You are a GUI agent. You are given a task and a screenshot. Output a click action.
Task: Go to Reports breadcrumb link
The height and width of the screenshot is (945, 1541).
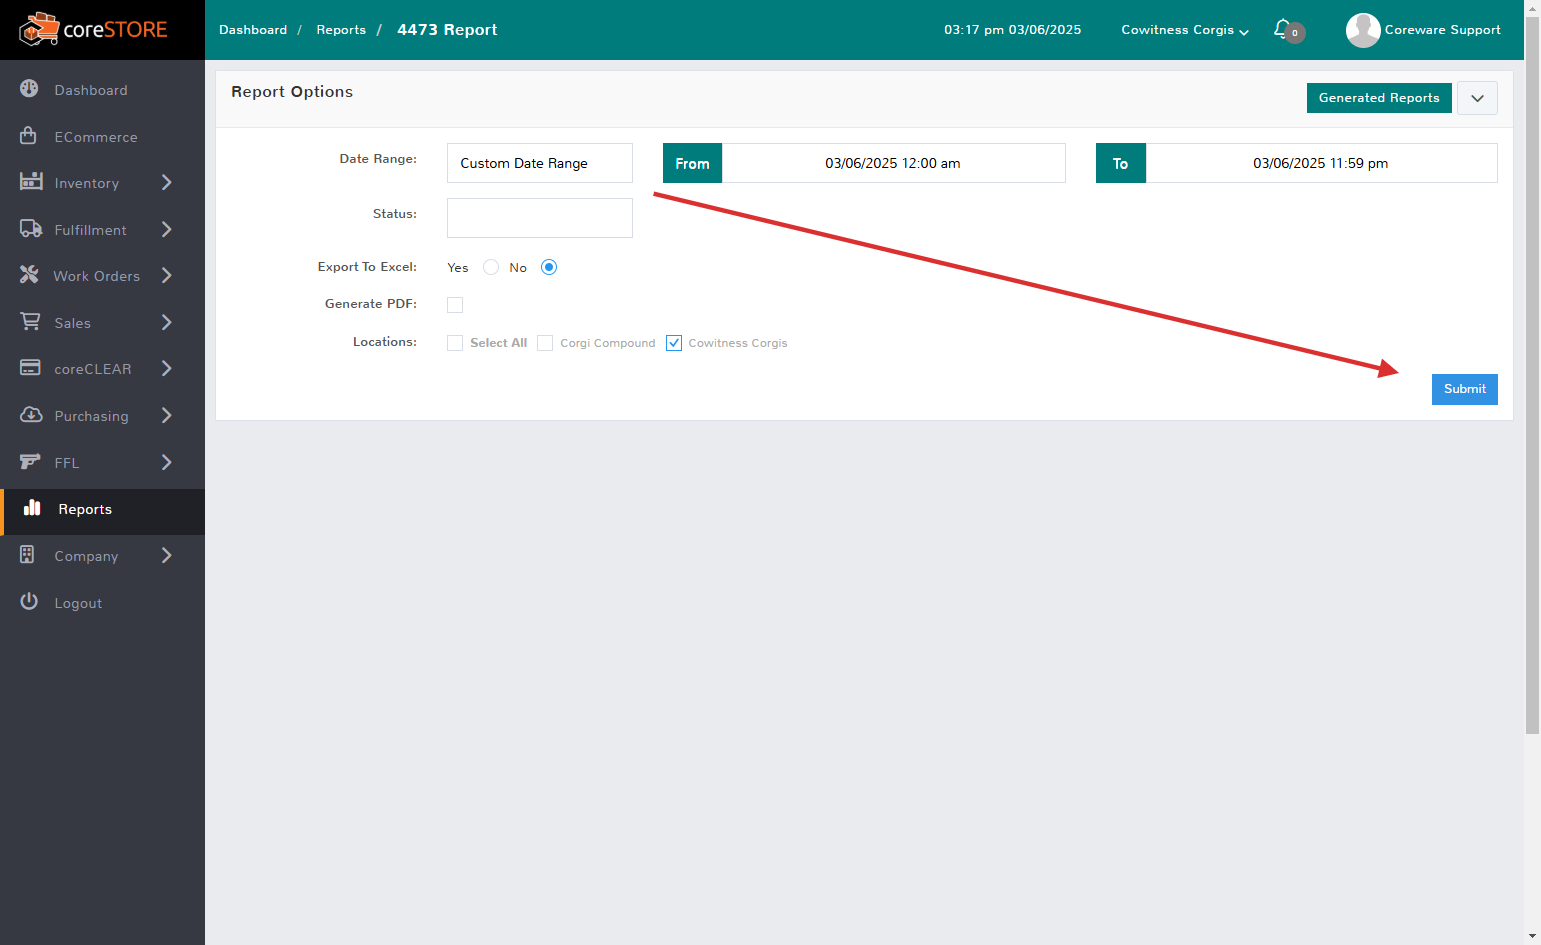341,30
